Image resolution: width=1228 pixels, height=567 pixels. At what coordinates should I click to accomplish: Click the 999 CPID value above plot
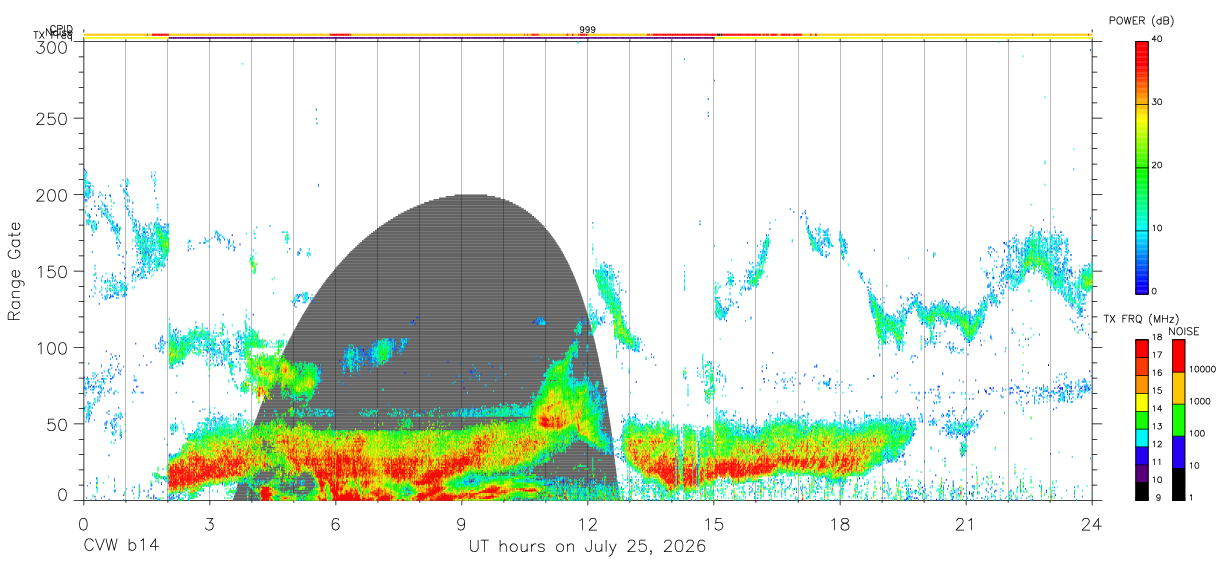point(587,30)
